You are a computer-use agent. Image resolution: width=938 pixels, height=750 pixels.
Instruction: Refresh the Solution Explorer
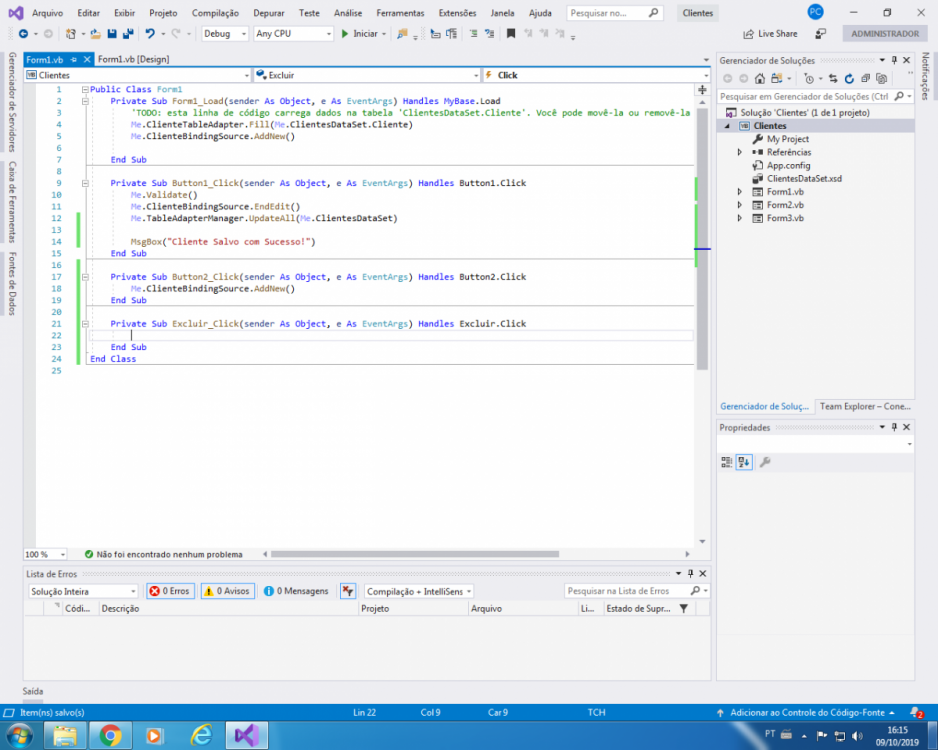[849, 78]
